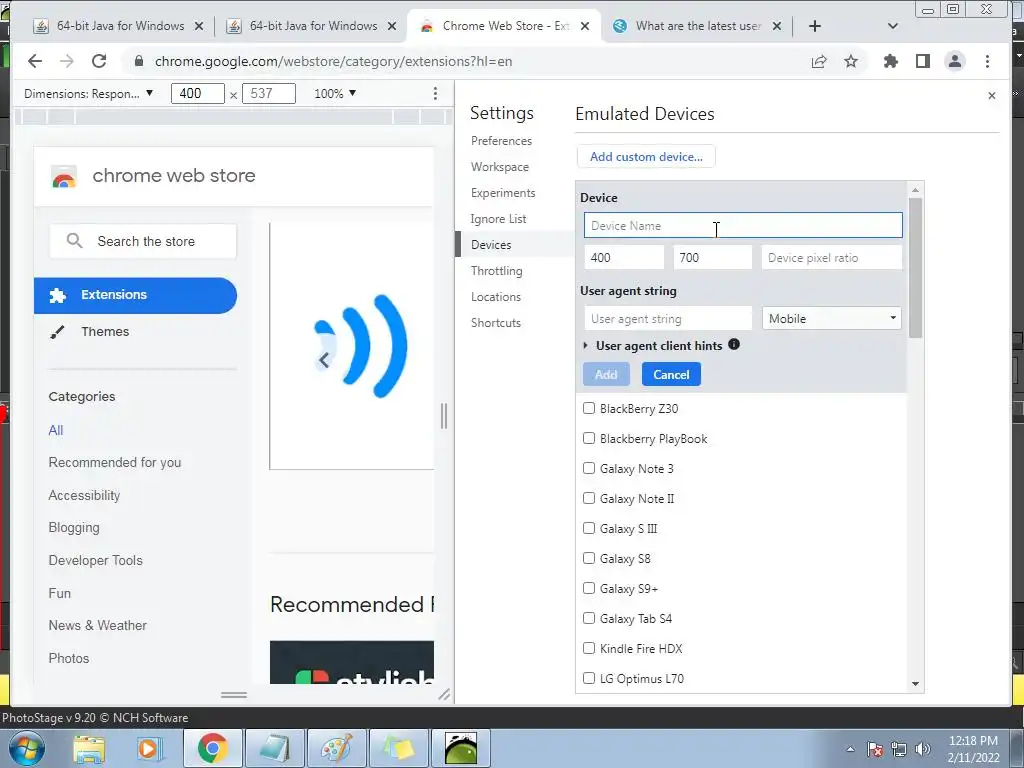Click the 'Search the store' box
The height and width of the screenshot is (768, 1024).
143,241
